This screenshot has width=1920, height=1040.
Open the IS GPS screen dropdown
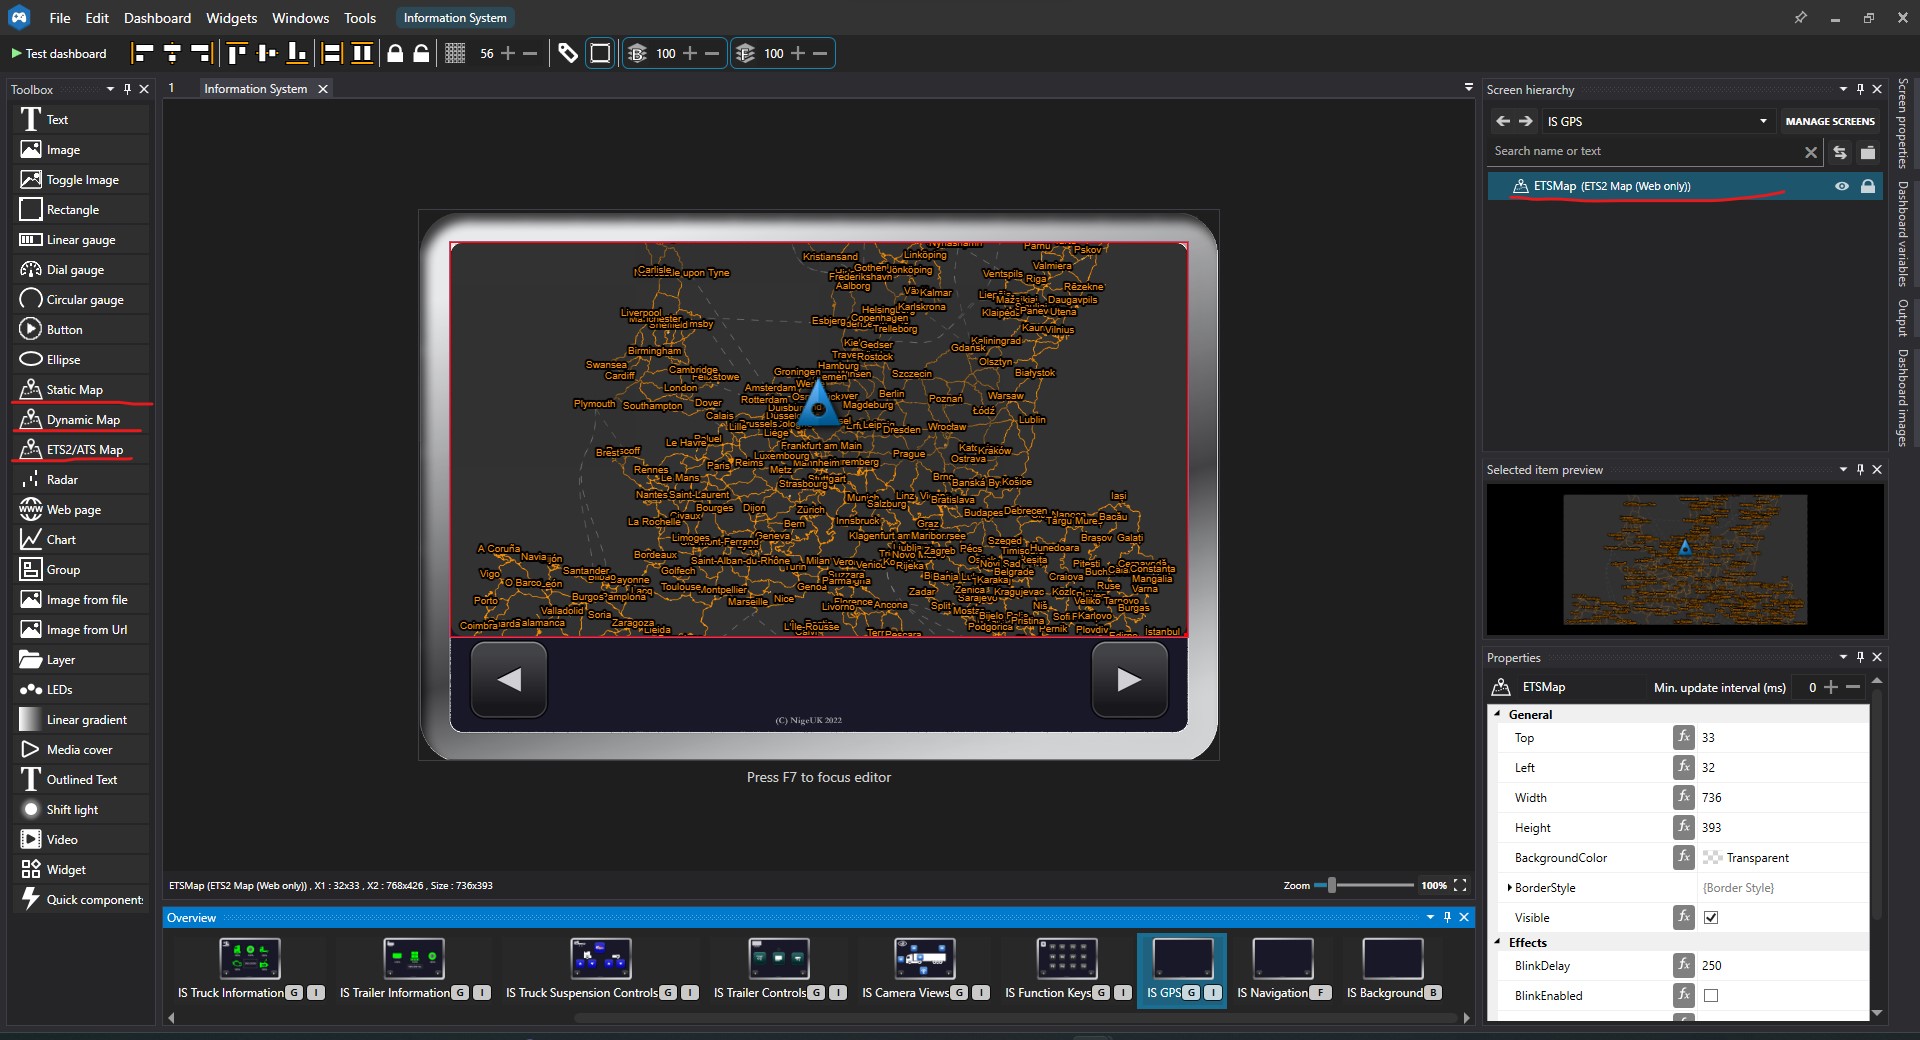tap(1657, 121)
